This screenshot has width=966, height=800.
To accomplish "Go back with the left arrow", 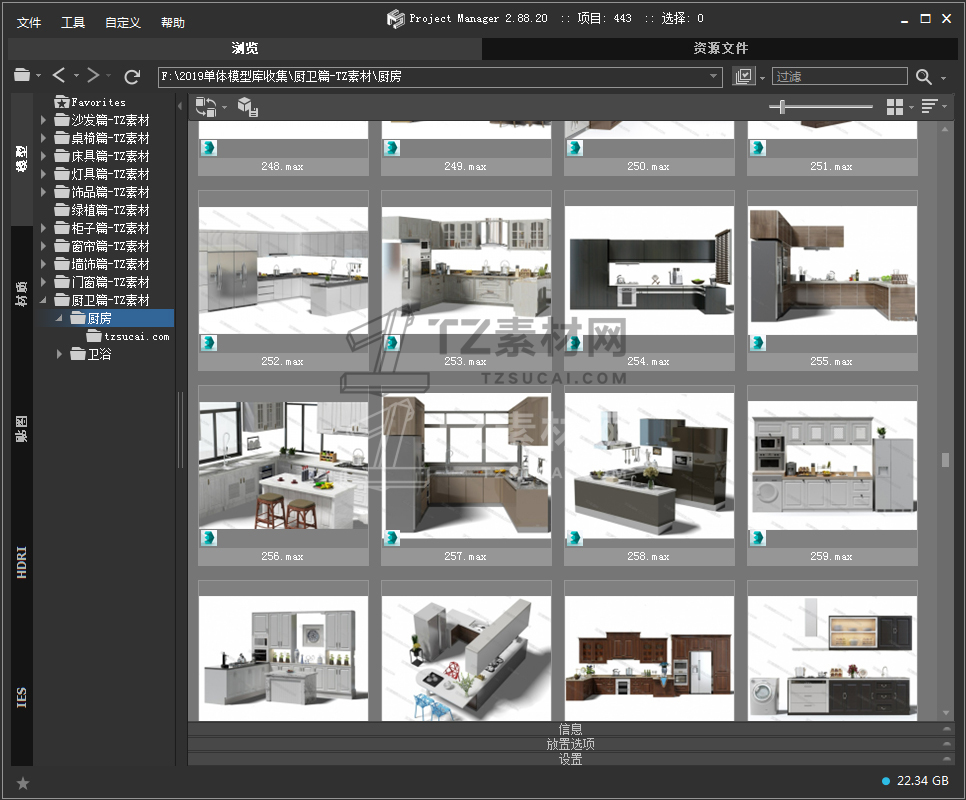I will [59, 76].
